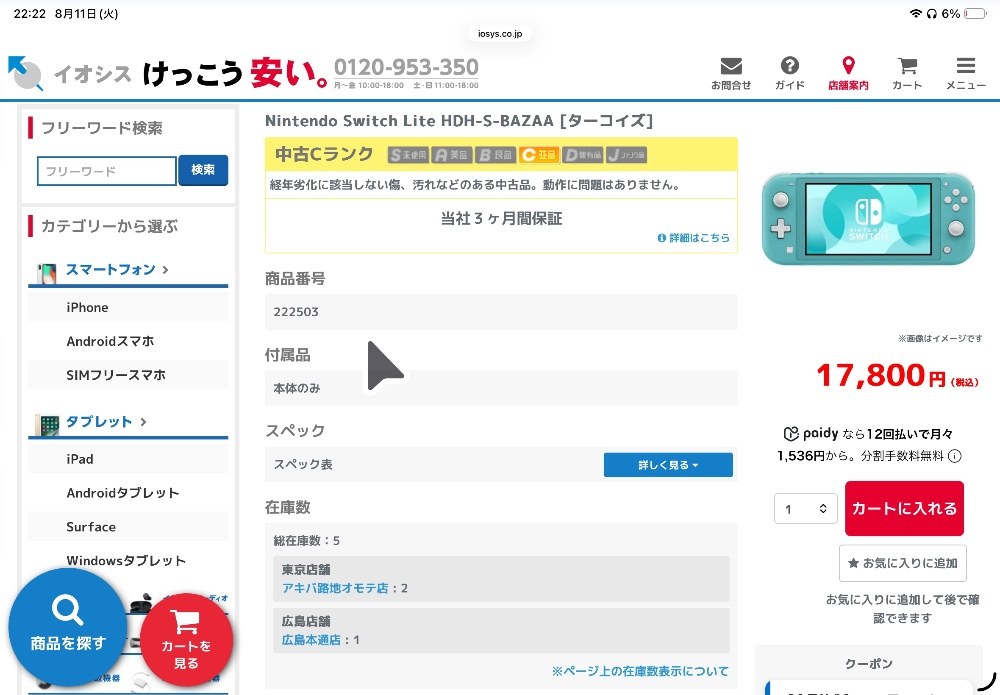Expand the スマートフォン category
The image size is (1000, 695).
pos(117,270)
